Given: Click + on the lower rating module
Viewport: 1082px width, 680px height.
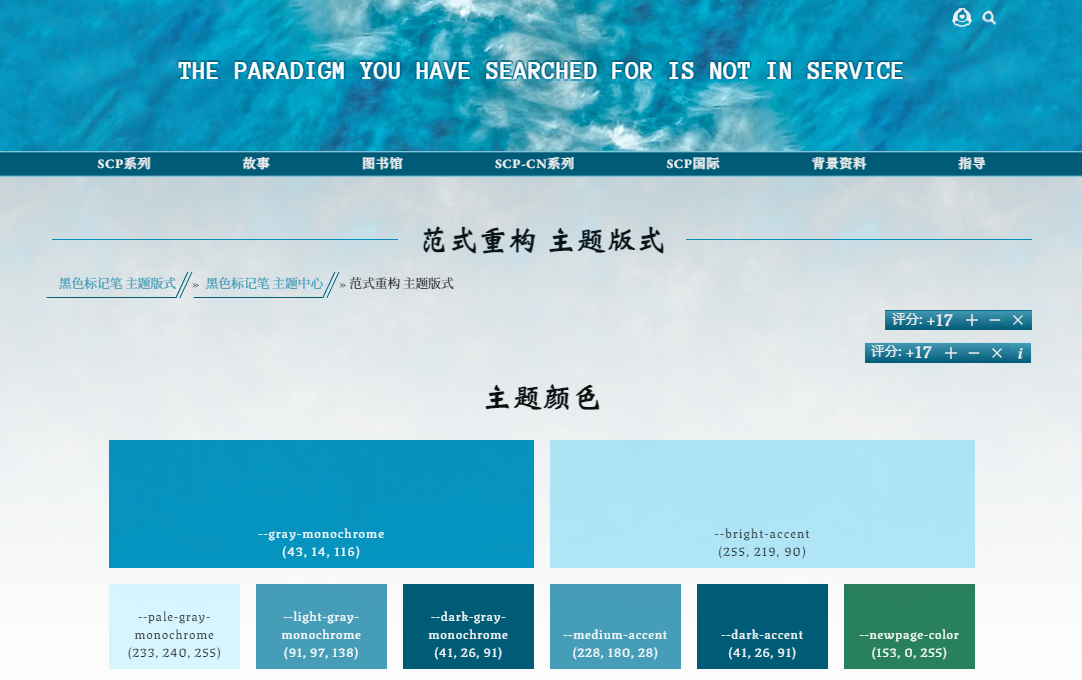Looking at the screenshot, I should (x=951, y=353).
